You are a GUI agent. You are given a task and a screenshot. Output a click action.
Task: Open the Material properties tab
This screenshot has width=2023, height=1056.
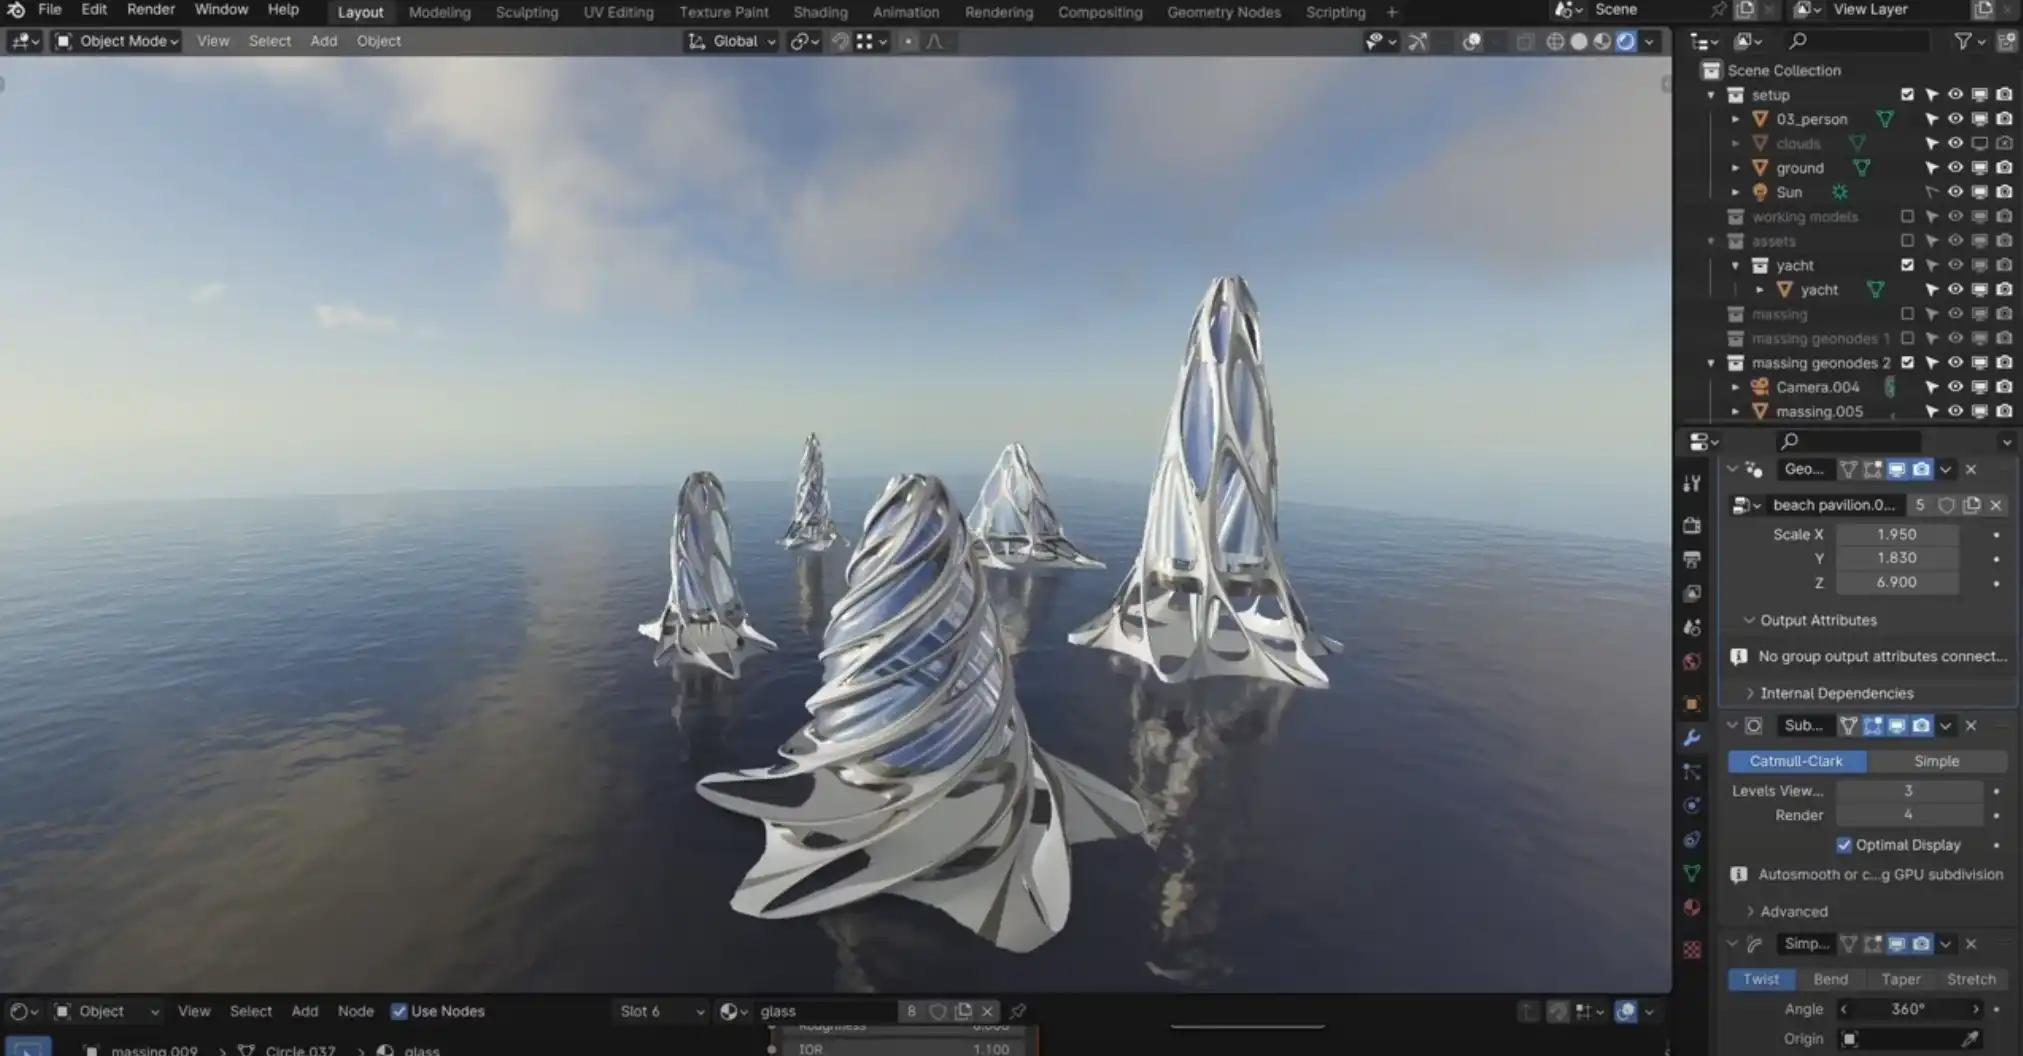1692,907
